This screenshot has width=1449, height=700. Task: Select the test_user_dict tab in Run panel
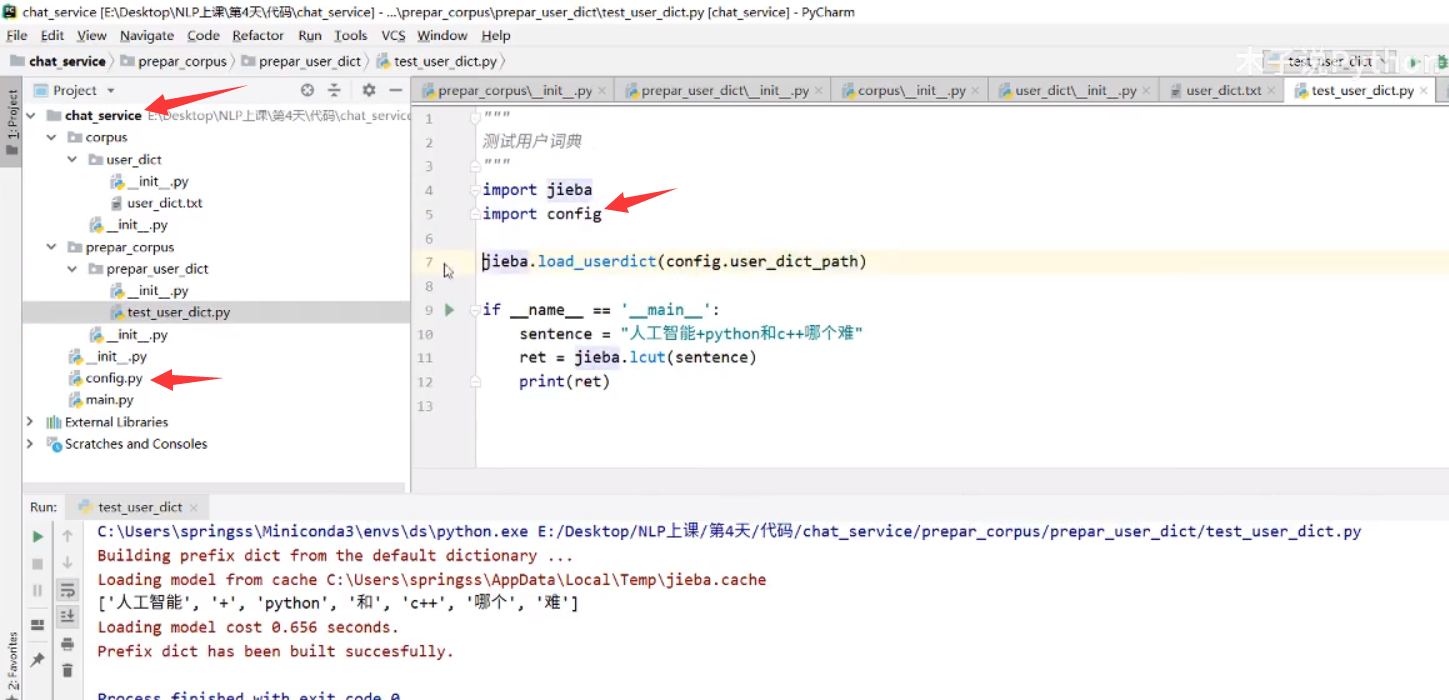coord(139,507)
